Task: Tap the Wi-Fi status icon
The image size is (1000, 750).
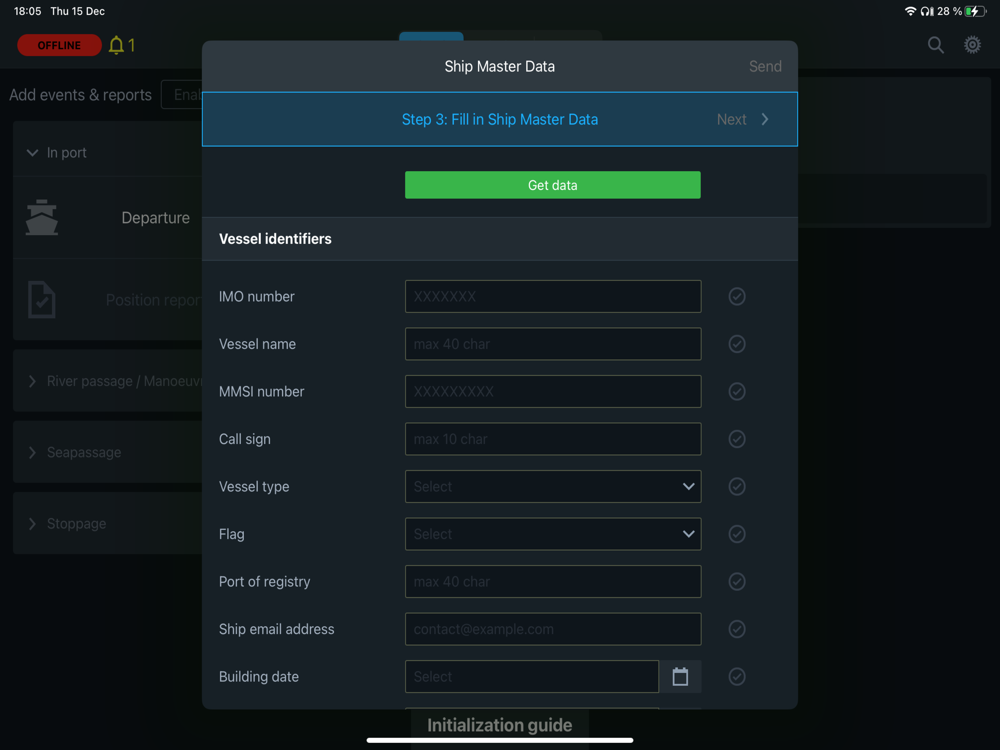Action: 910,11
